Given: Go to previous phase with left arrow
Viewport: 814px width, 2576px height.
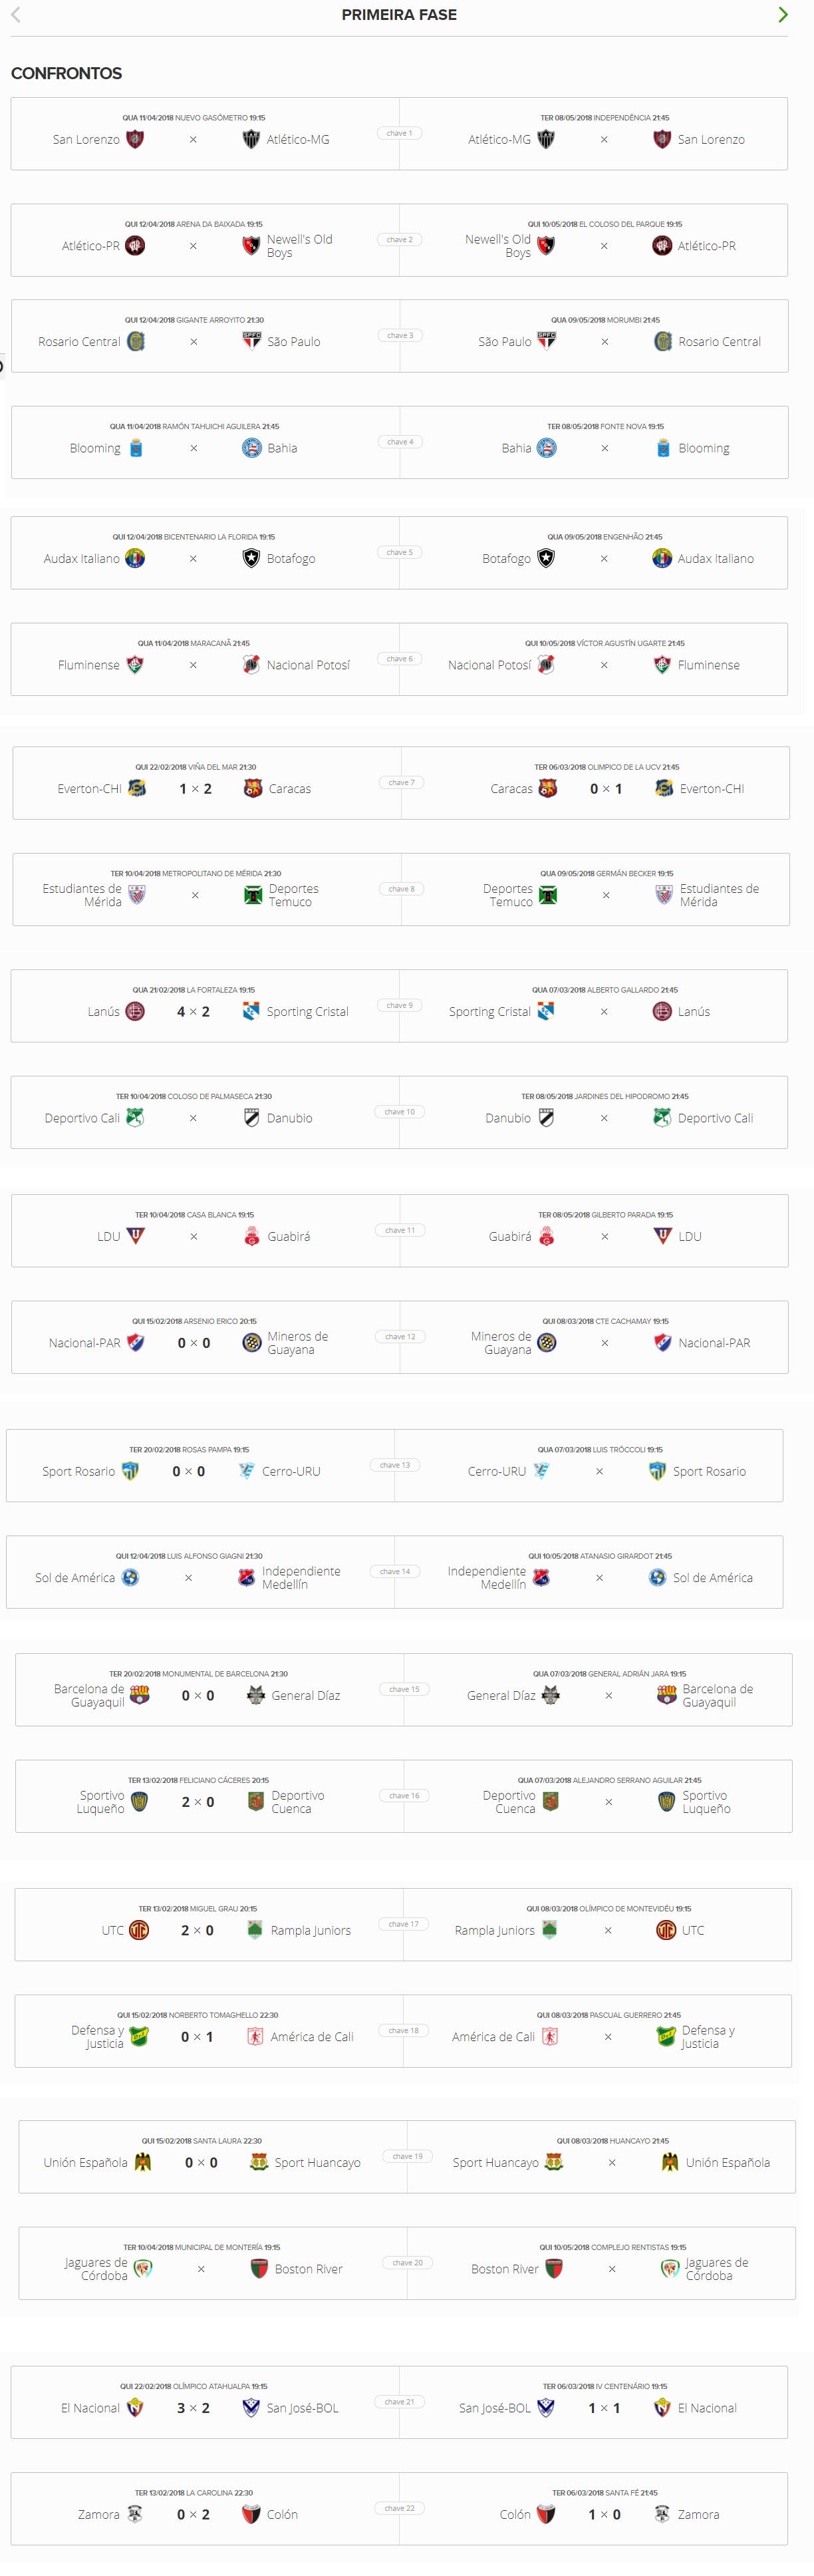Looking at the screenshot, I should pyautogui.click(x=15, y=15).
